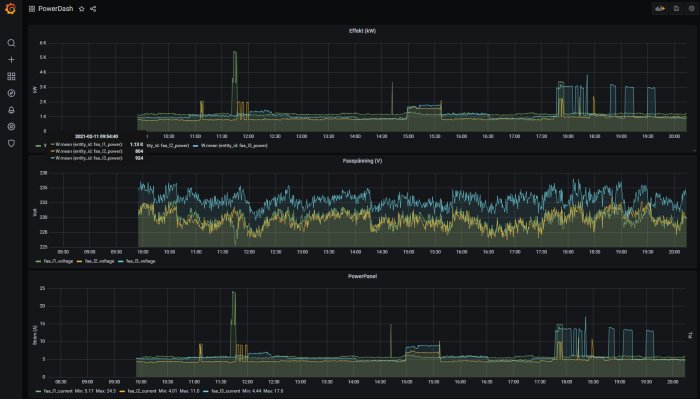Screen dimensions: 700x399
Task: Click the Add panel toolbar button
Action: coord(660,8)
